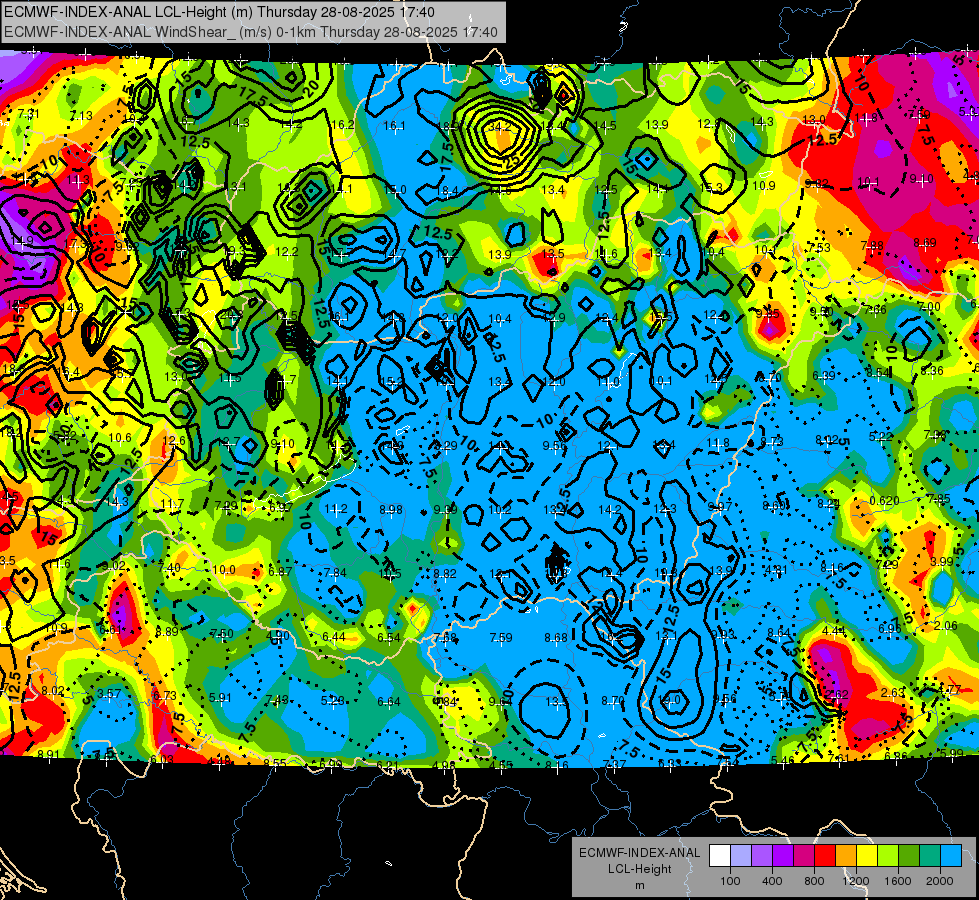Click the grid value '3.99'
Image resolution: width=979 pixels, height=900 pixels.
pyautogui.click(x=942, y=561)
